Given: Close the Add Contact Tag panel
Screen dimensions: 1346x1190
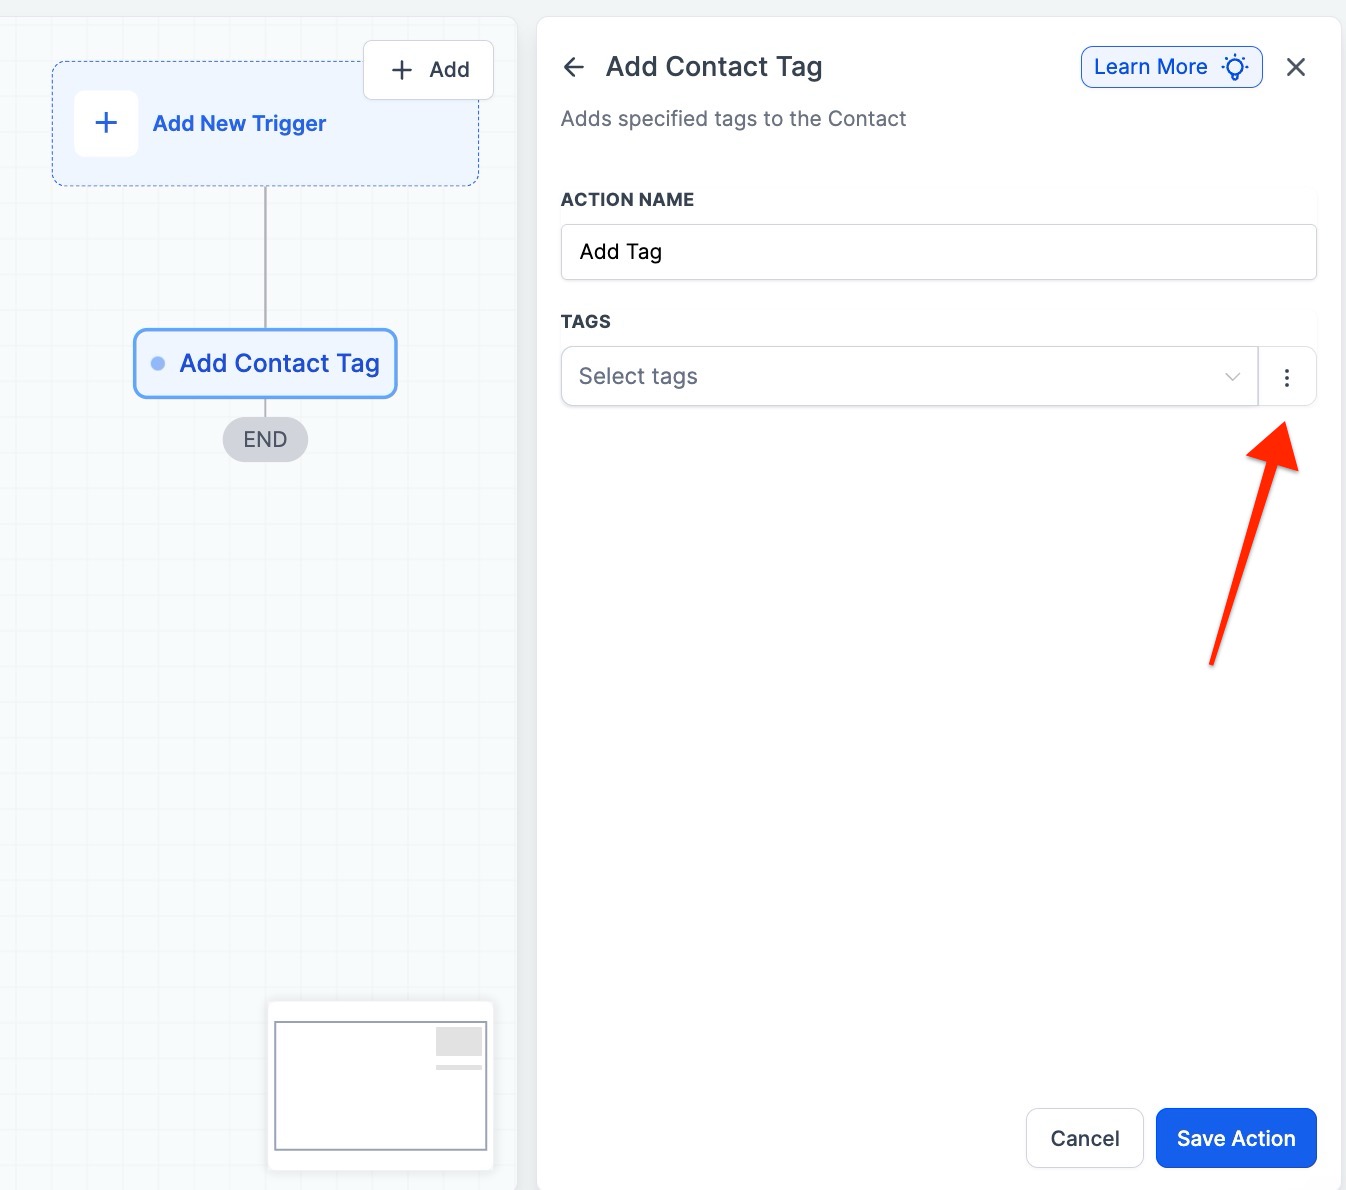Looking at the screenshot, I should (1296, 67).
